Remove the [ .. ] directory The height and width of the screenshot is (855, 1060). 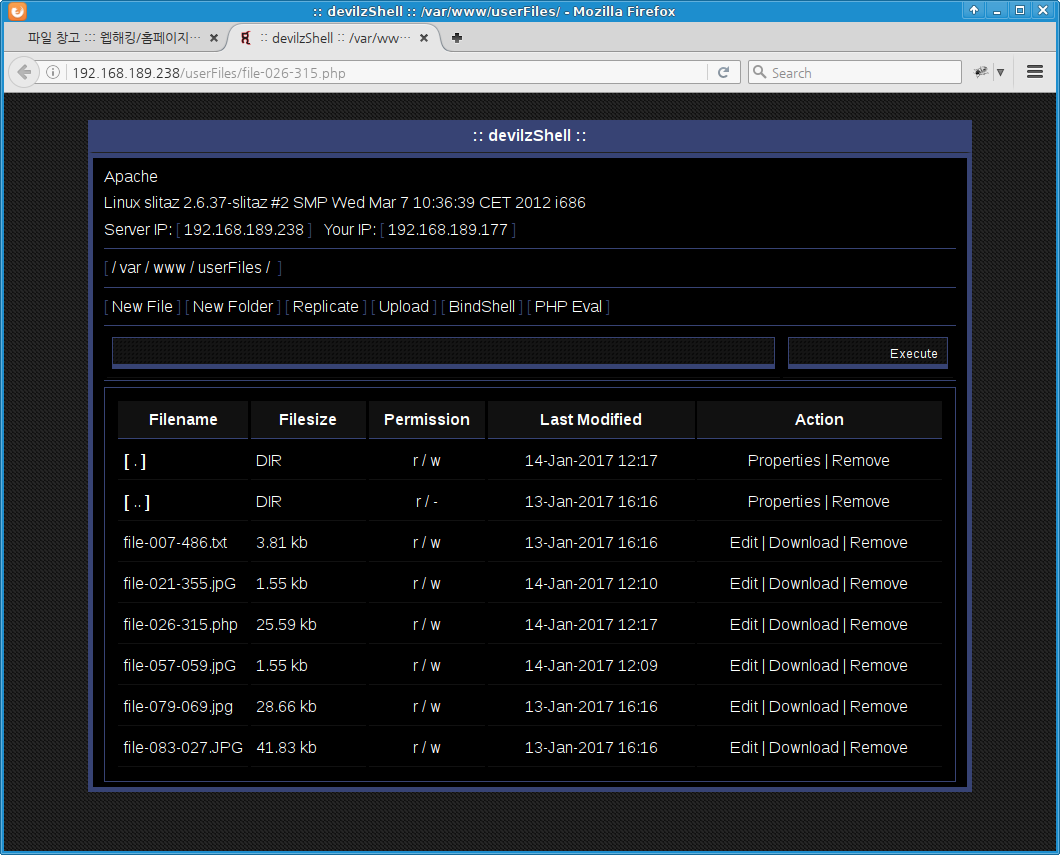pos(861,502)
